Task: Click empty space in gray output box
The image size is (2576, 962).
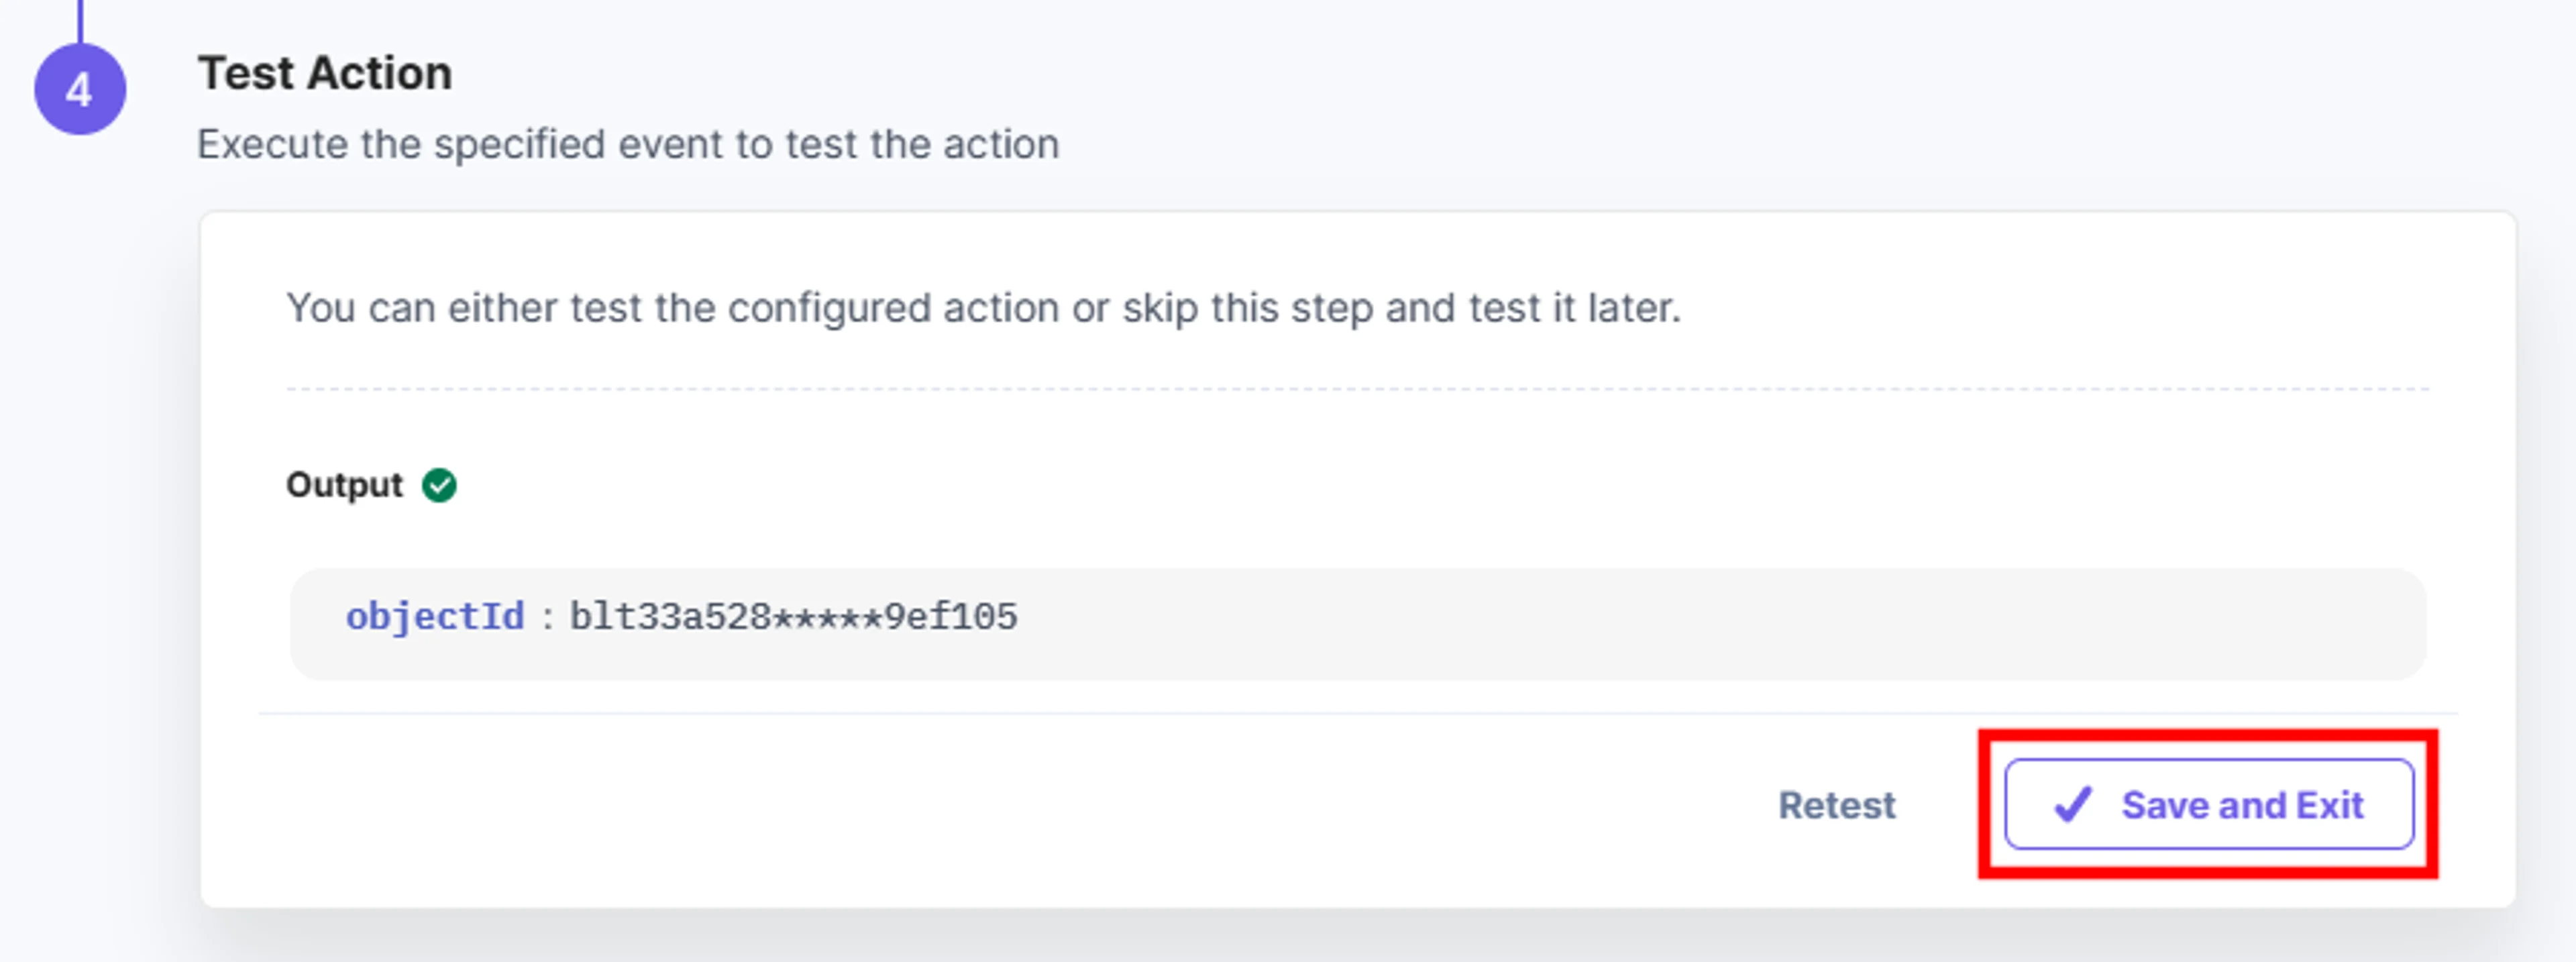Action: click(x=1700, y=624)
